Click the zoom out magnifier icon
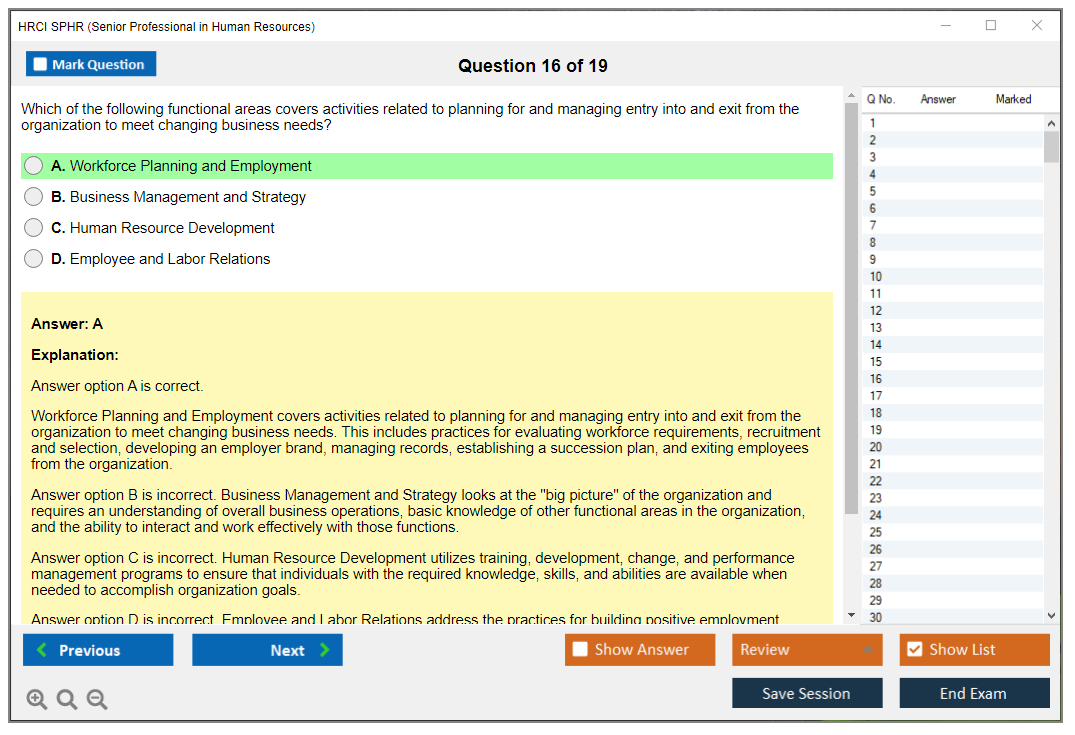The height and width of the screenshot is (735, 1075). pos(97,700)
